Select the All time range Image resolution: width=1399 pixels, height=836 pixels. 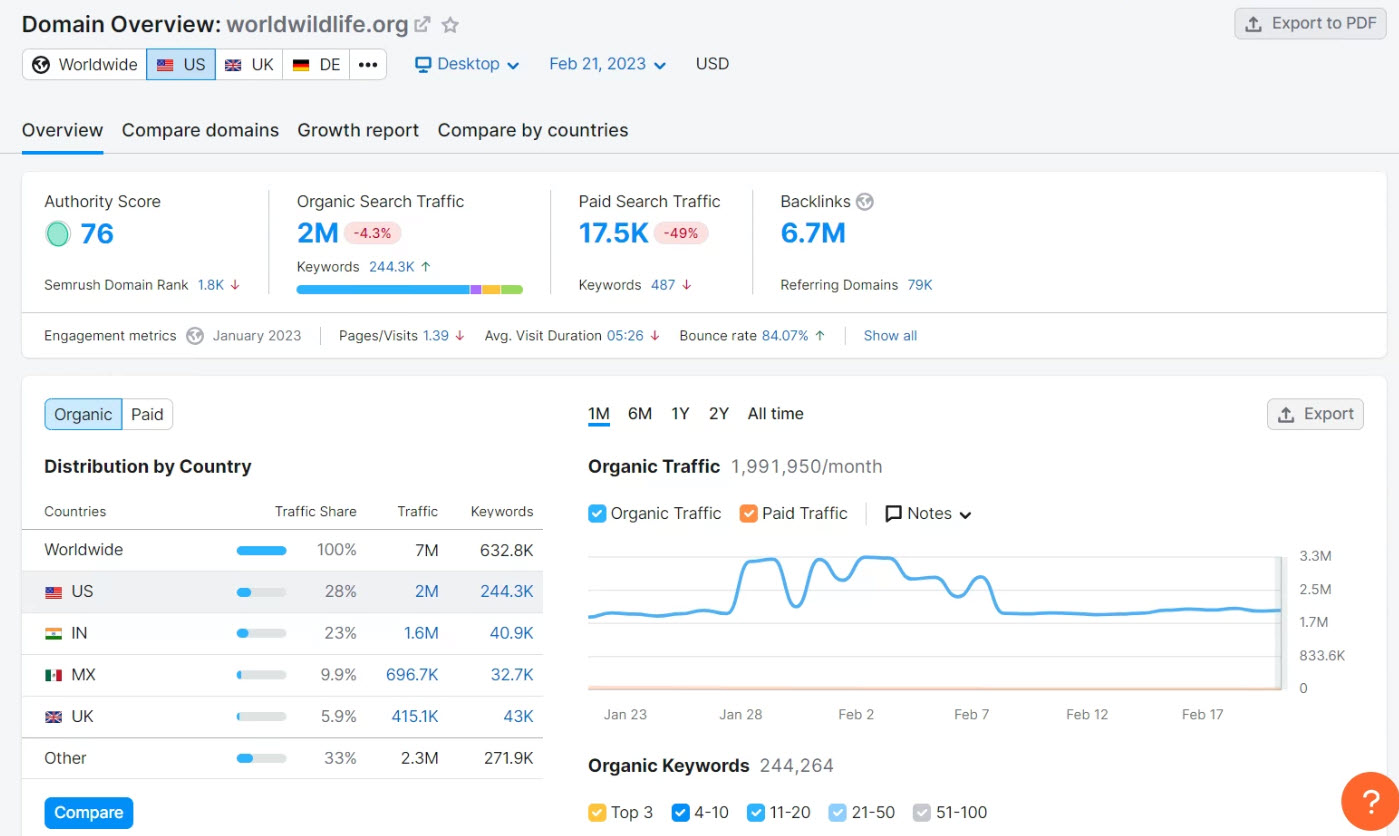(776, 414)
